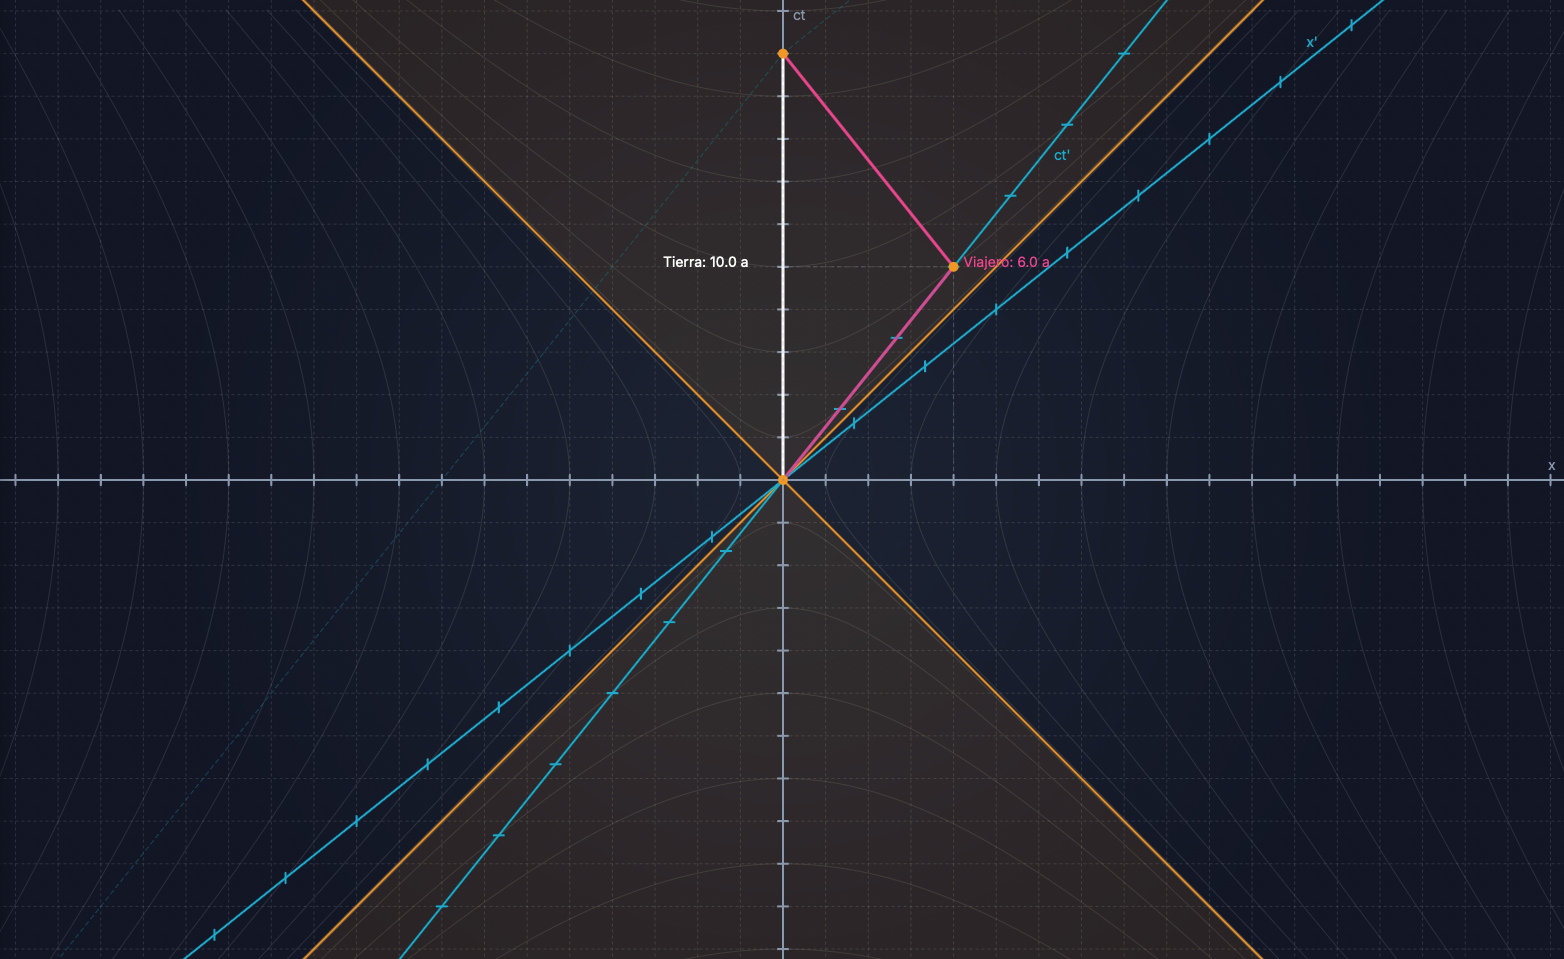Click the "Tierra: 10.0 a" label
This screenshot has width=1564, height=959.
coord(705,262)
